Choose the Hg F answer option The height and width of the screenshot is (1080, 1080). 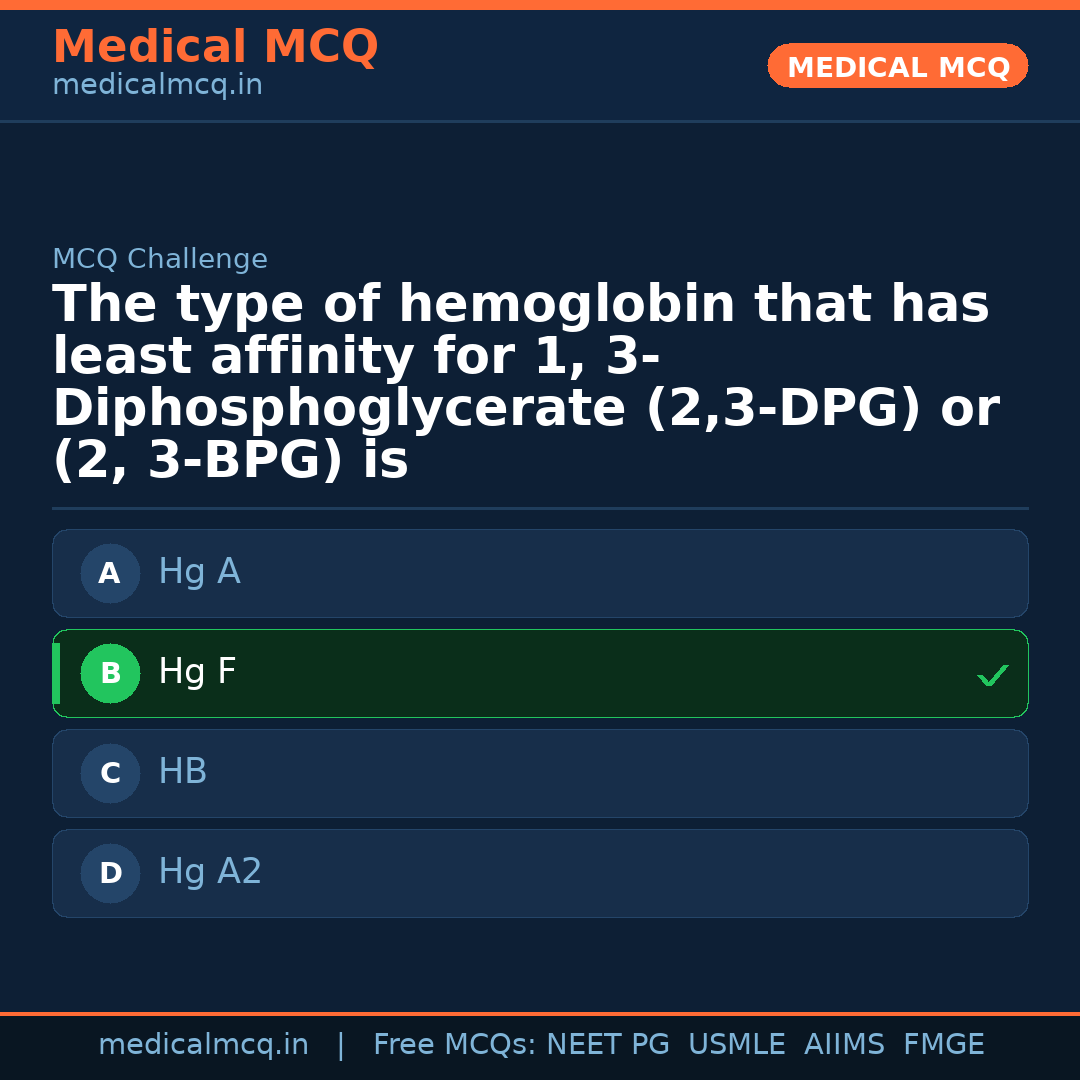[540, 674]
